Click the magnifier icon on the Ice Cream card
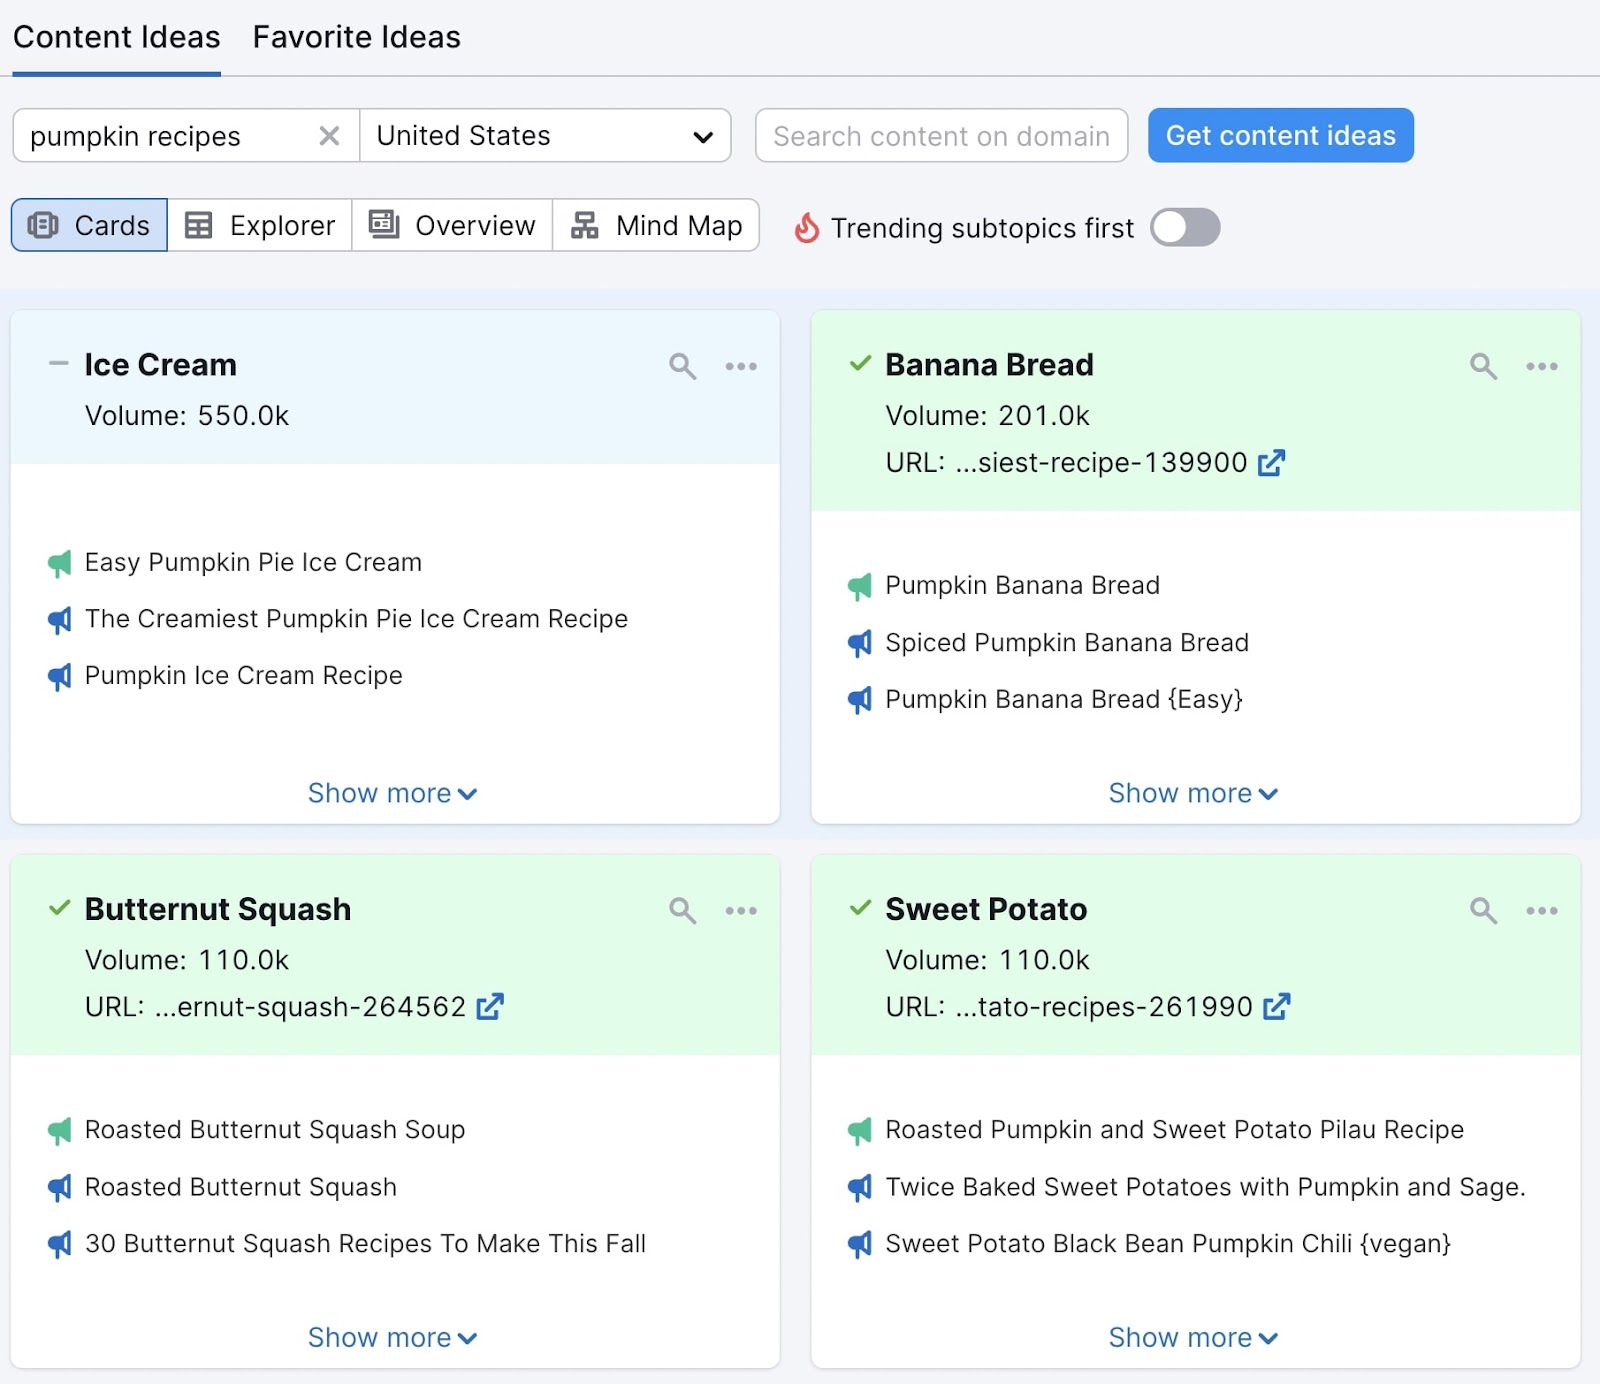Screen dimensions: 1600x1384 [682, 366]
